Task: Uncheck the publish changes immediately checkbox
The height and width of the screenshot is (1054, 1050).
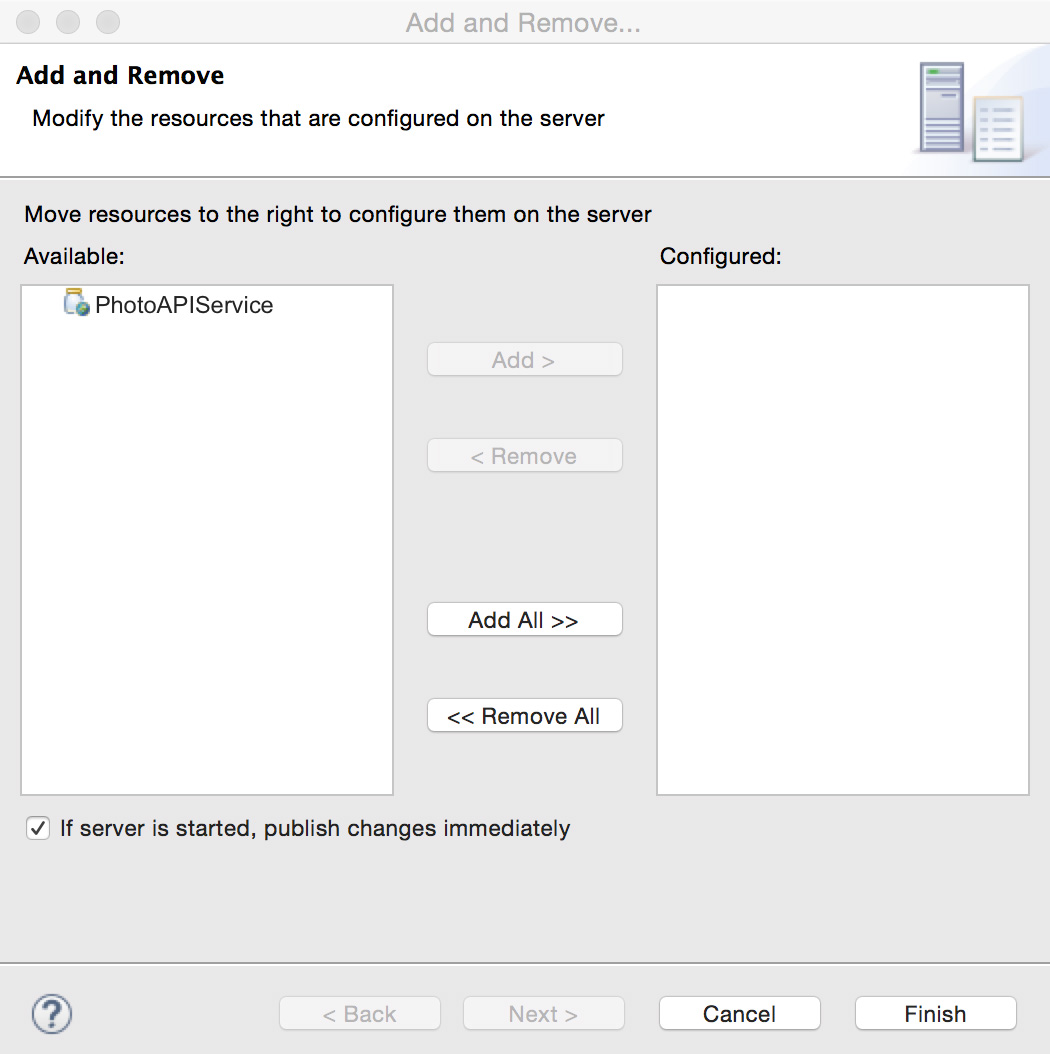Action: [x=38, y=828]
